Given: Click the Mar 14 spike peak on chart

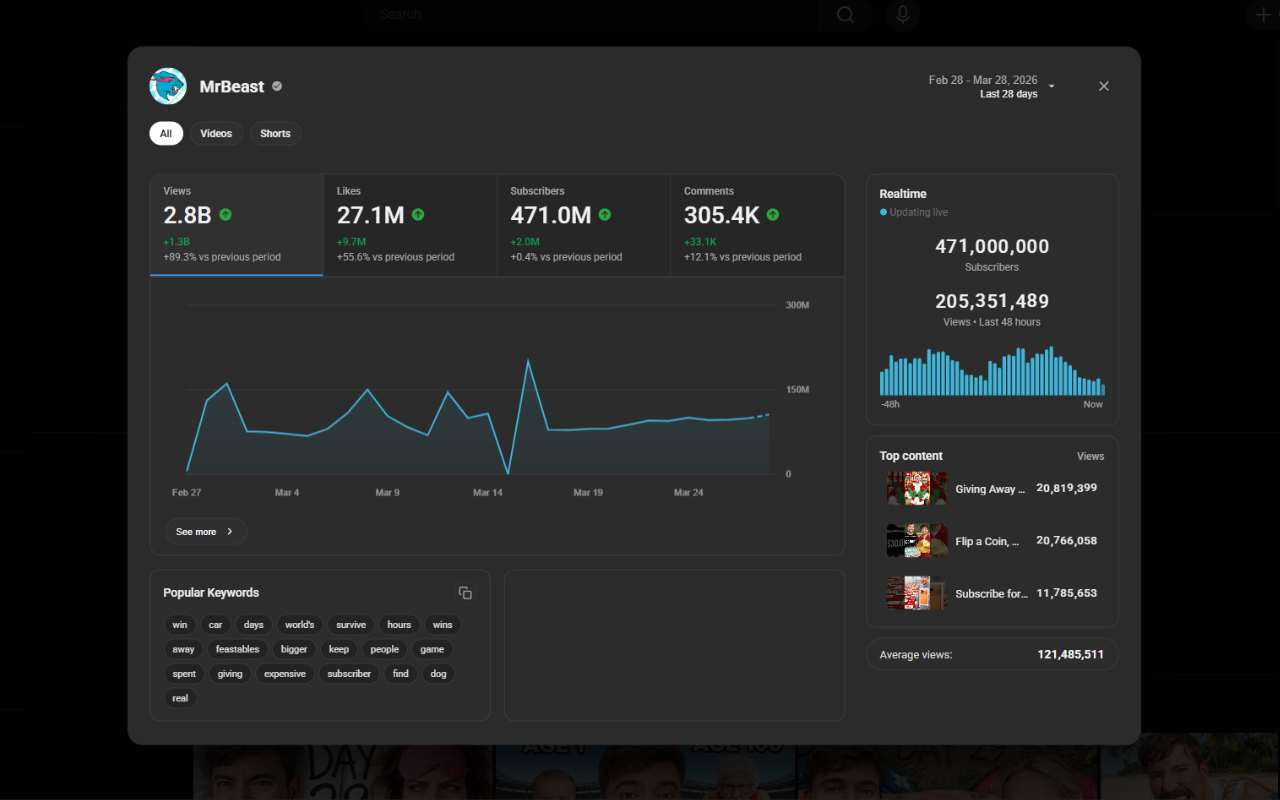Looking at the screenshot, I should pyautogui.click(x=528, y=361).
